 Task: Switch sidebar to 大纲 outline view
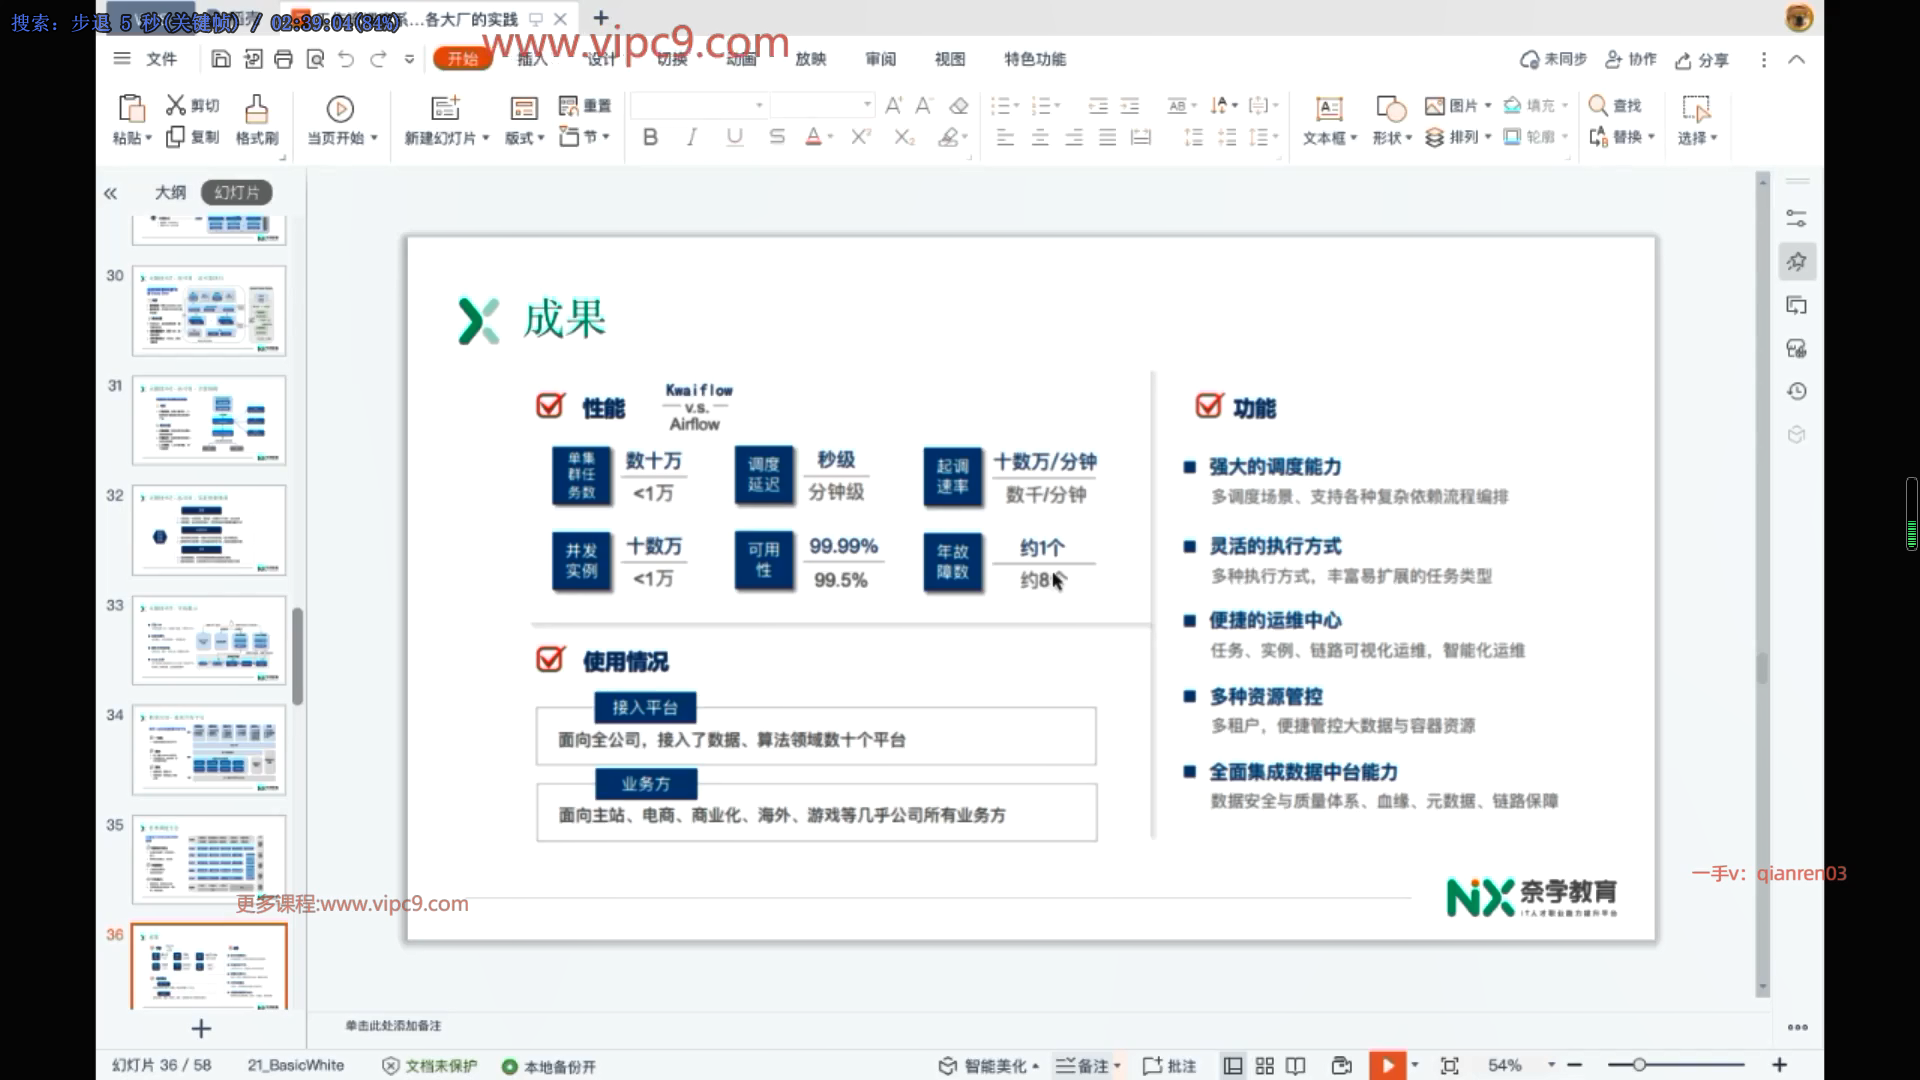[170, 192]
